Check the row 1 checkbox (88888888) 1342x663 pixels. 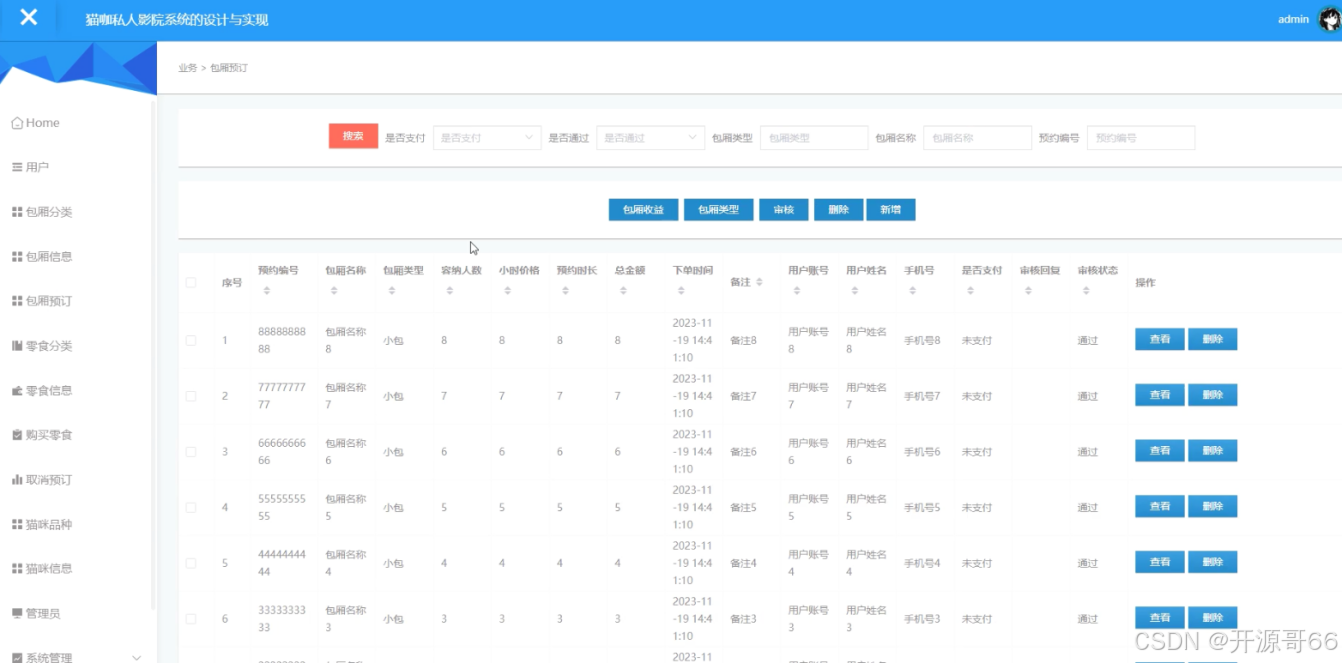191,340
